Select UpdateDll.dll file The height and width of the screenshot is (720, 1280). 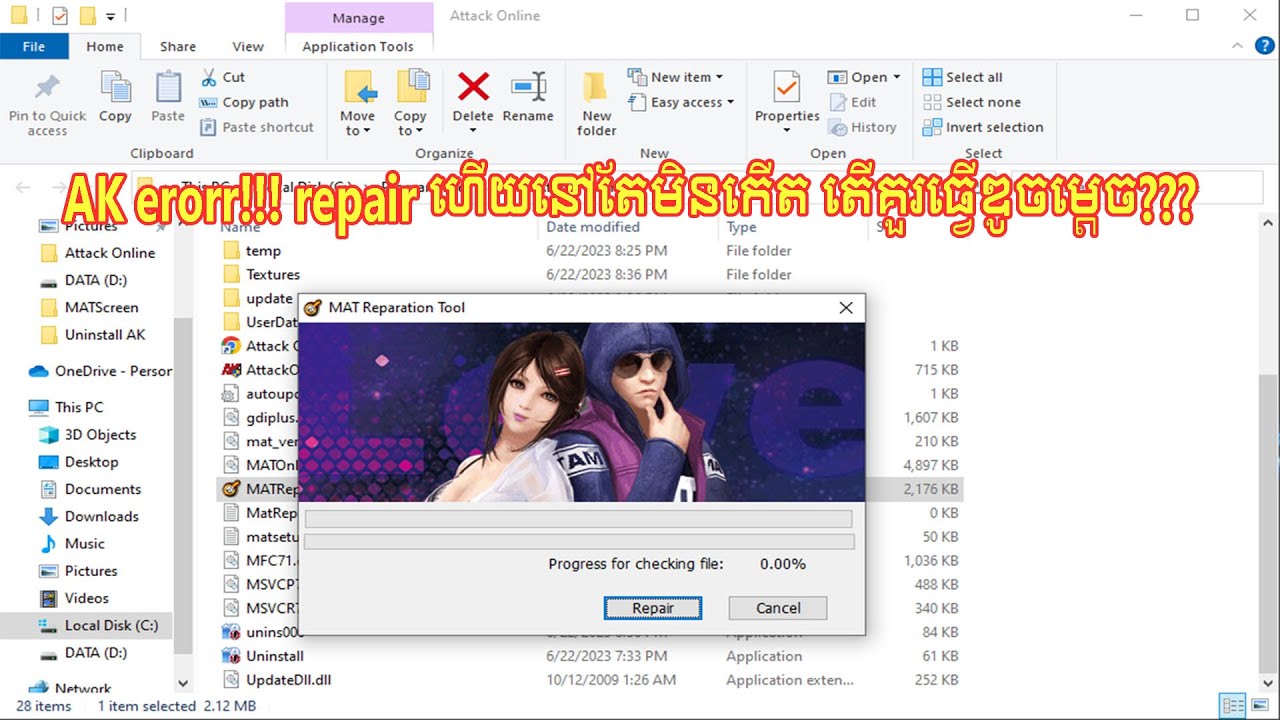(x=590, y=680)
